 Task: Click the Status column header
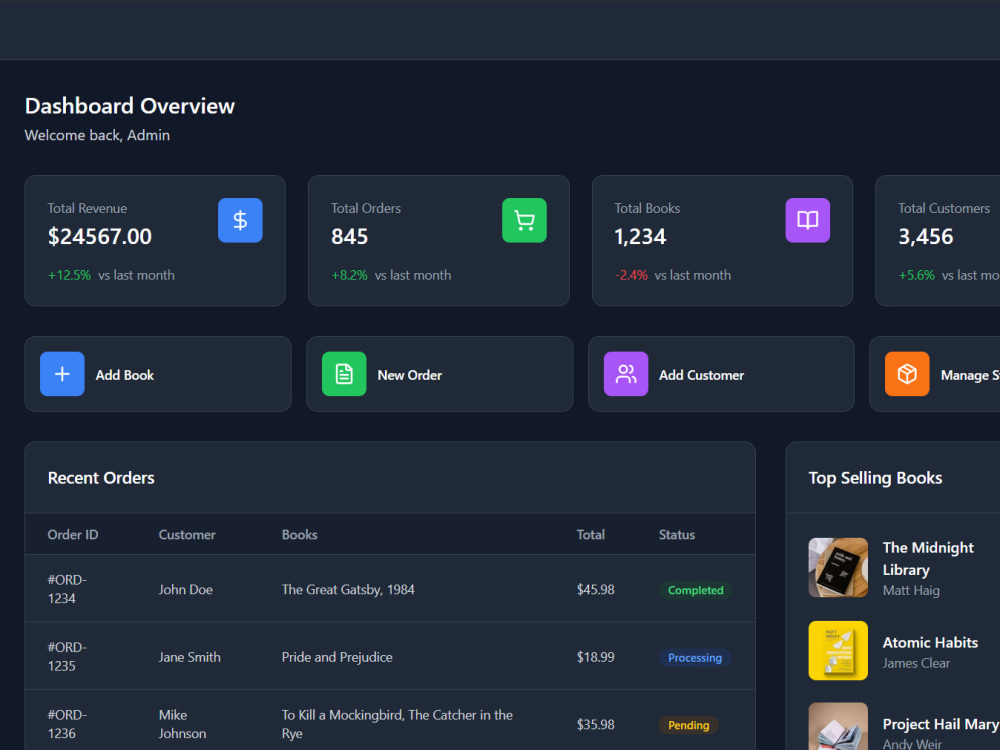click(x=677, y=534)
